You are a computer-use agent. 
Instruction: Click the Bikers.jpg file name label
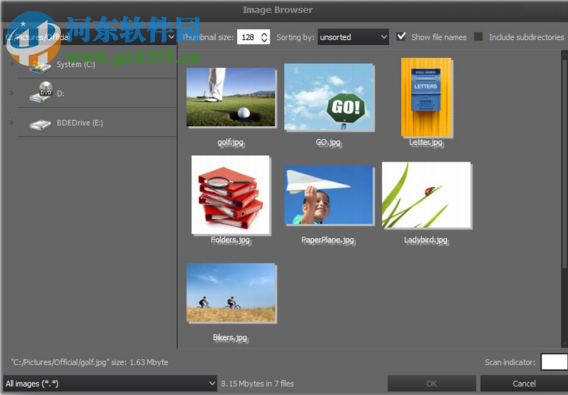click(x=230, y=338)
